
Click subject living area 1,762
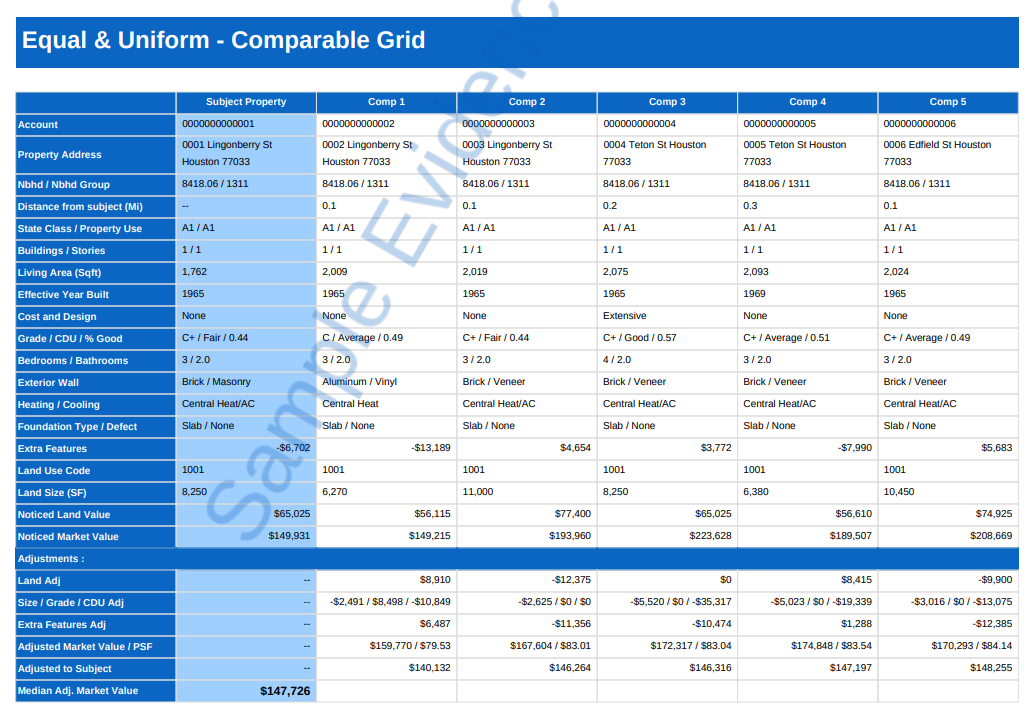pos(194,272)
